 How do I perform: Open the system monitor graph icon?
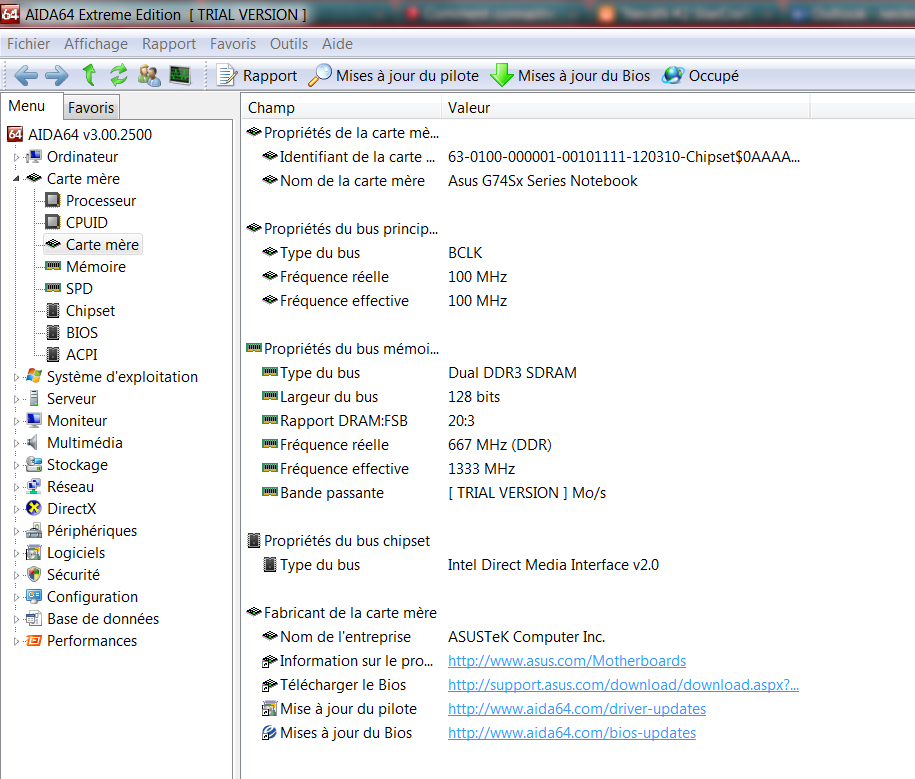180,75
